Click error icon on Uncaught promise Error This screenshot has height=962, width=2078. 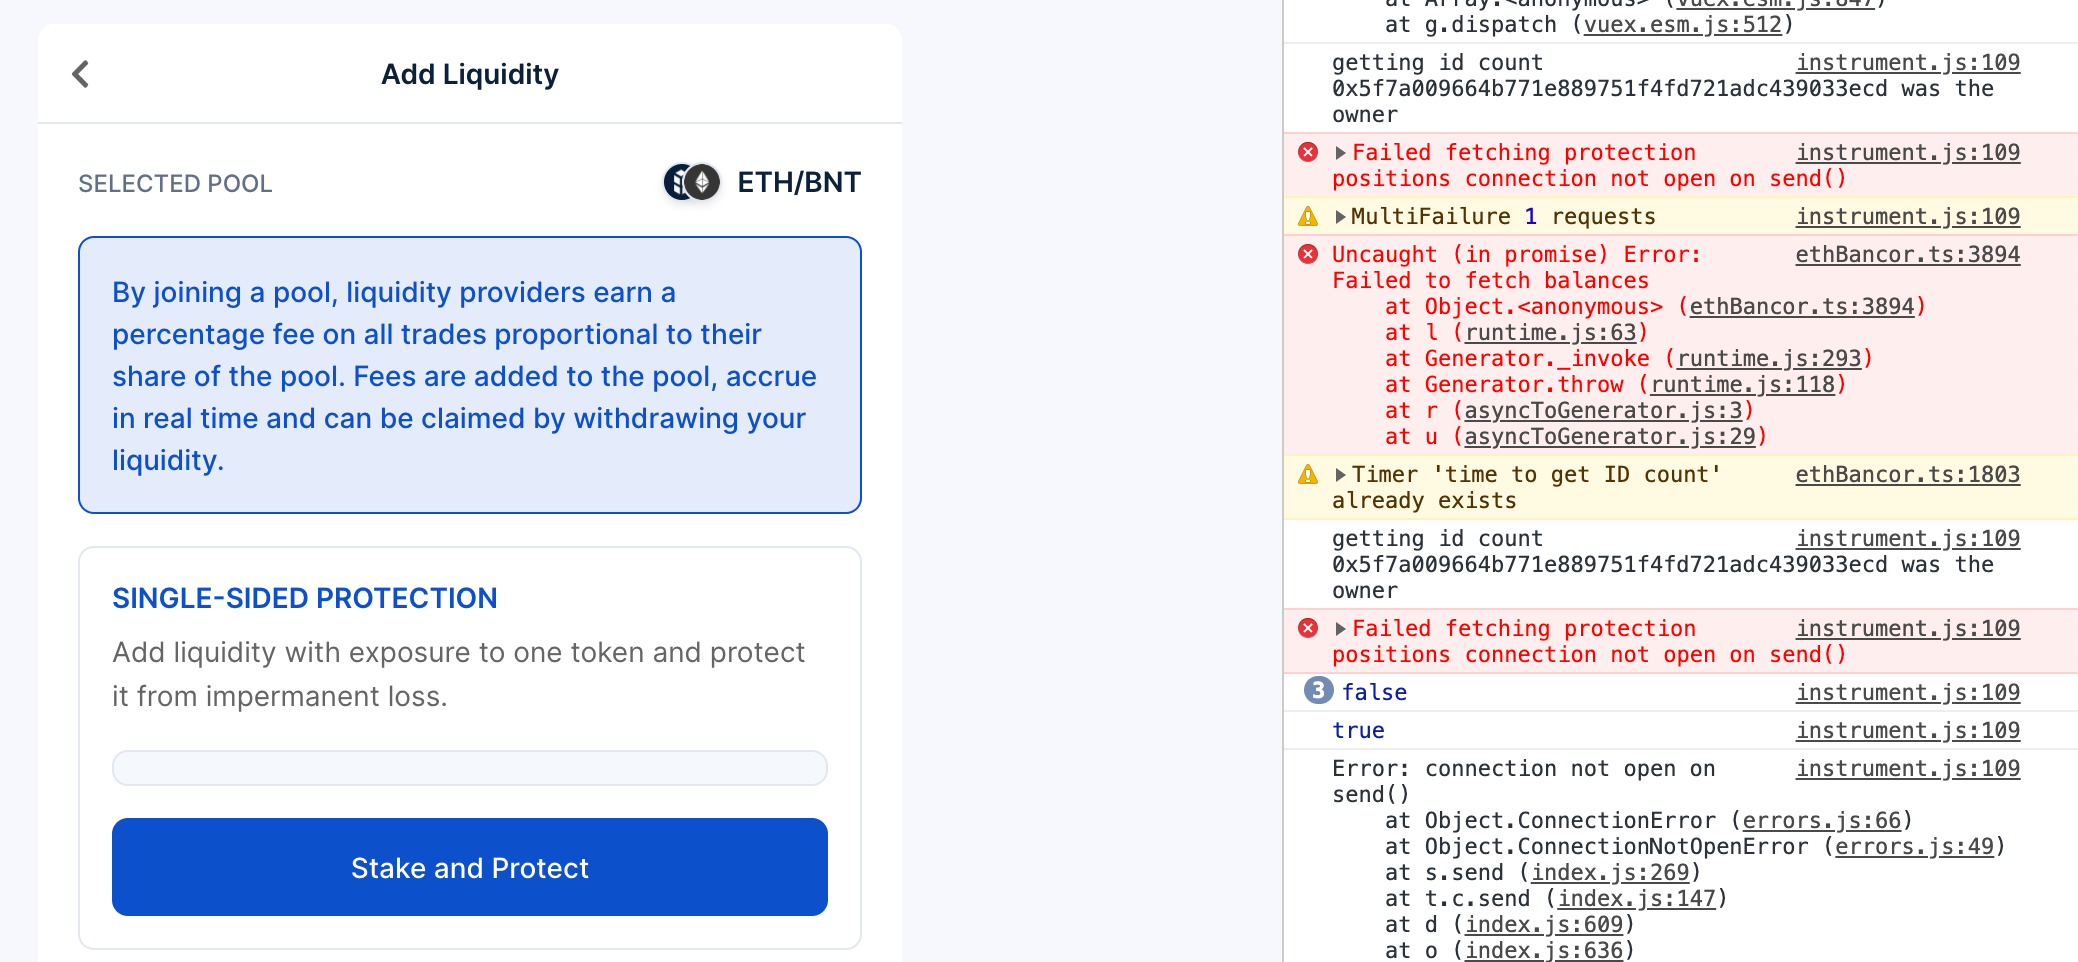pos(1309,253)
